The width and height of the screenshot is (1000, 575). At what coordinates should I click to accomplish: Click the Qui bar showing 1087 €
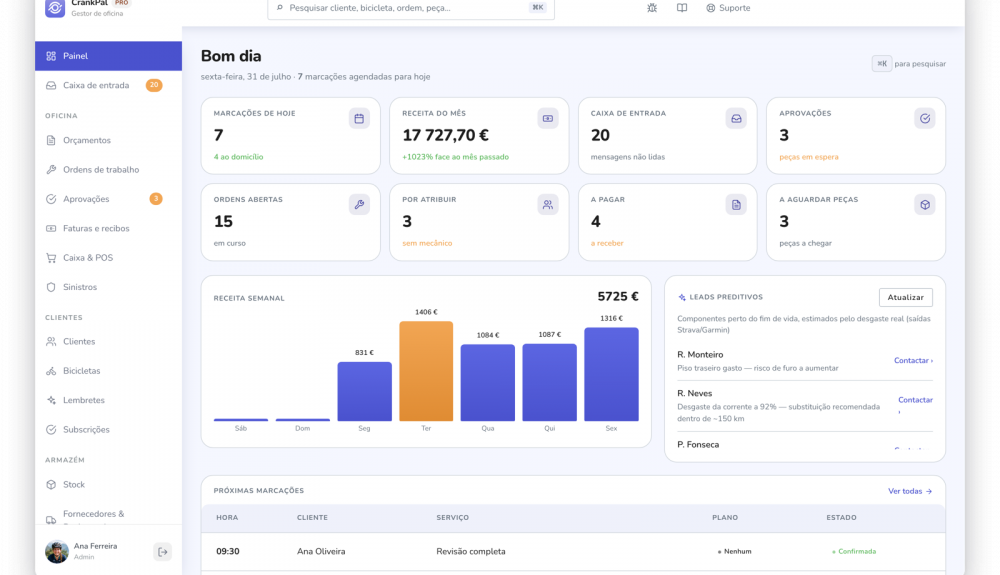[550, 382]
